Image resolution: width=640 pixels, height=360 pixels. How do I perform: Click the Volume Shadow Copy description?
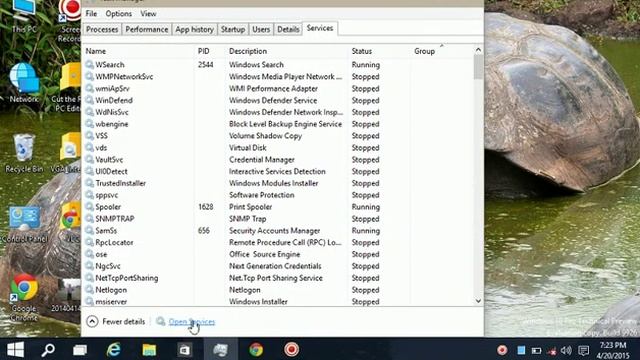[x=265, y=136]
